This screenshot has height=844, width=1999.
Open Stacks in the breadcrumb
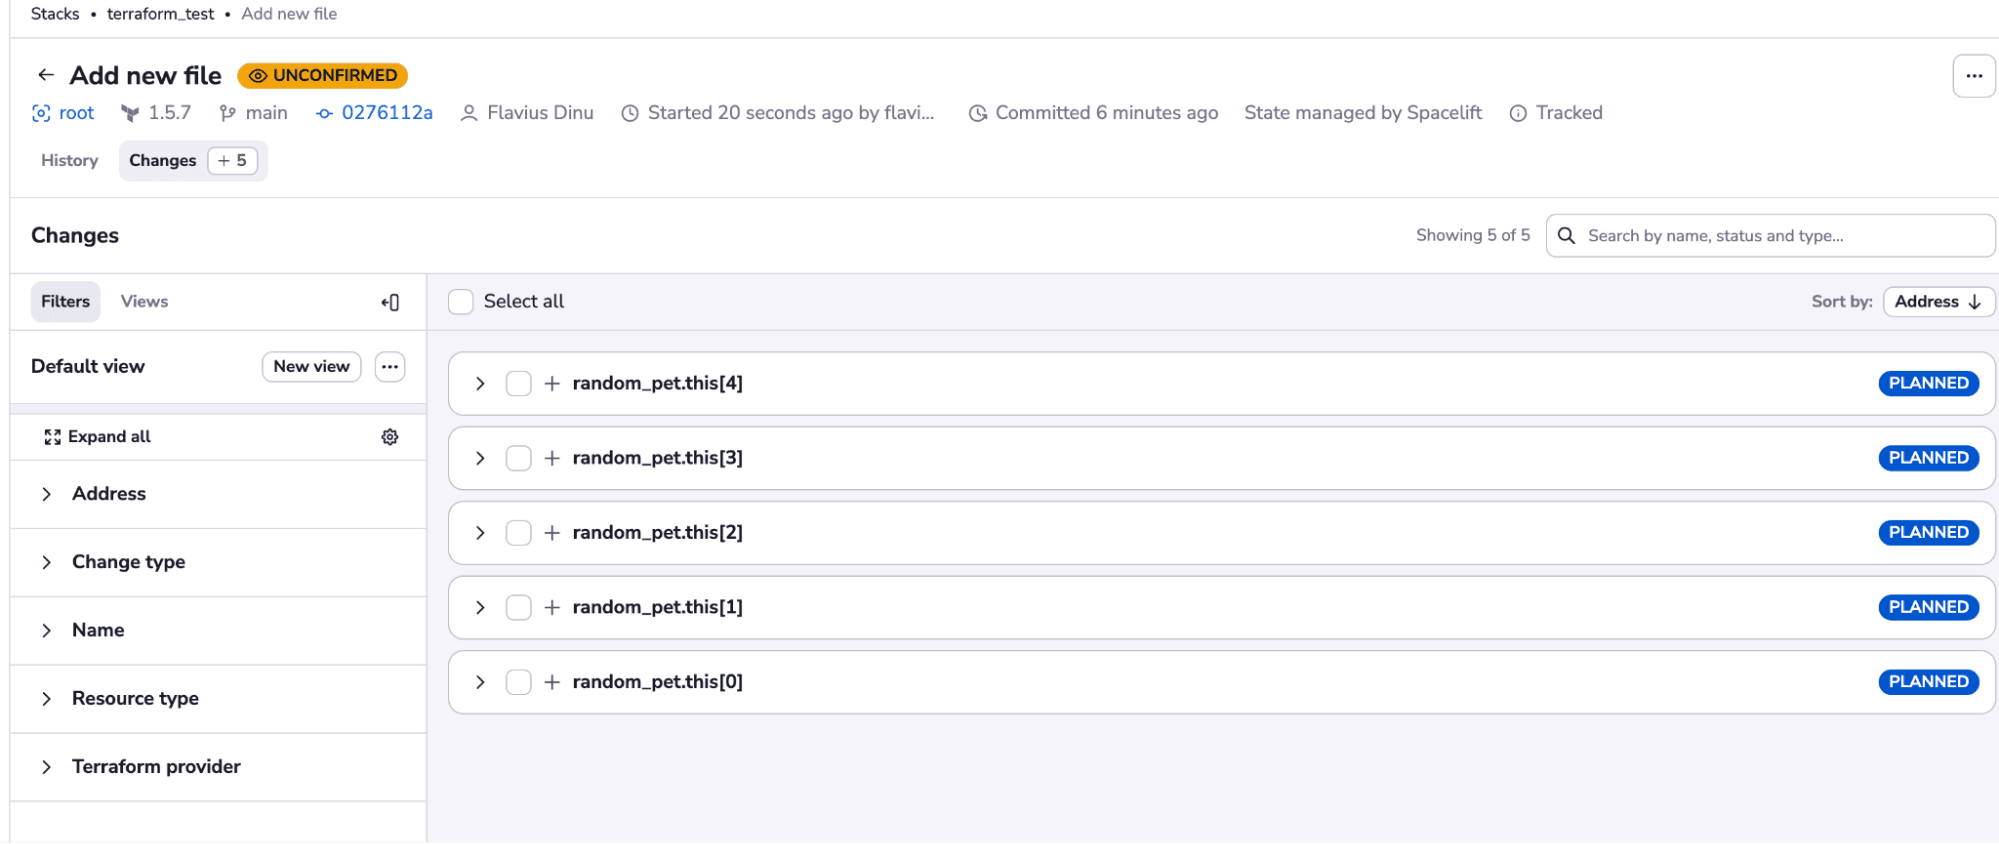click(x=55, y=14)
